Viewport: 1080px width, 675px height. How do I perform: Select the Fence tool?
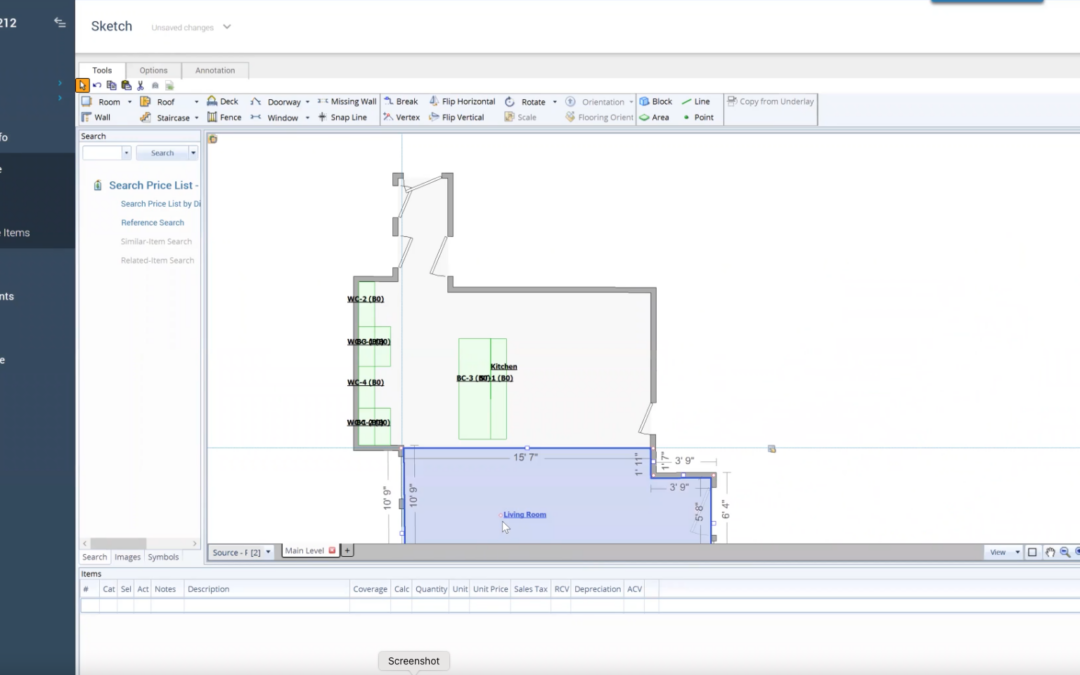pyautogui.click(x=224, y=117)
